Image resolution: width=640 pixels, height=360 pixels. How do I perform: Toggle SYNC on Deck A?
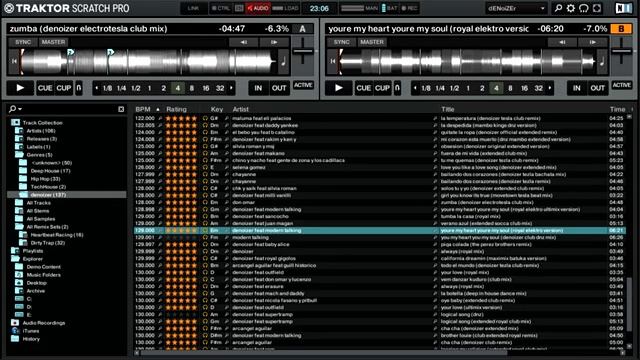(x=23, y=42)
